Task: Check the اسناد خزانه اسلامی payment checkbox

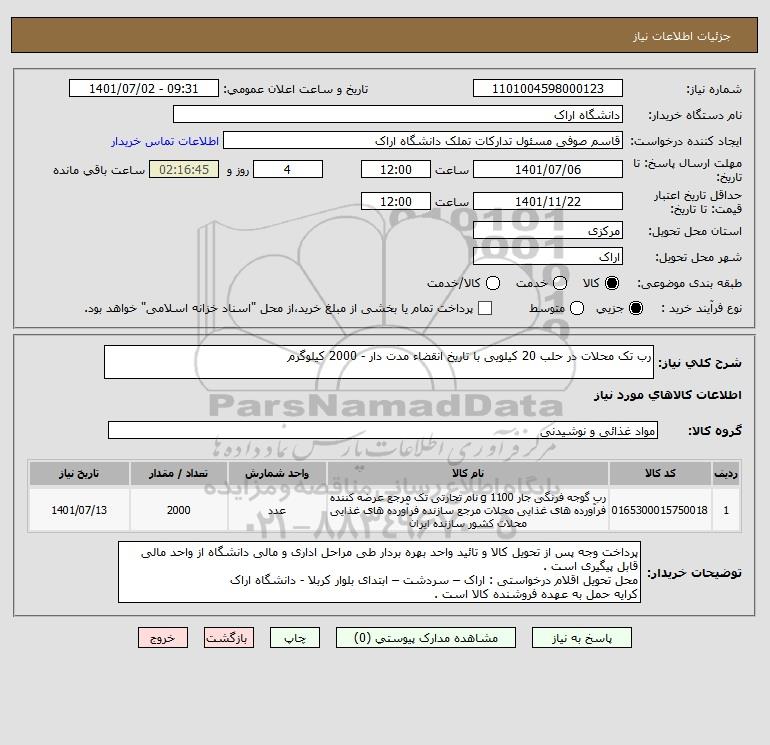Action: coord(485,308)
